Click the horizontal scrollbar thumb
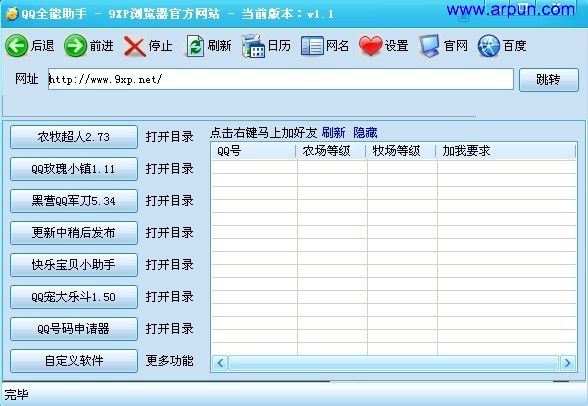The width and height of the screenshot is (588, 406). pos(393,363)
